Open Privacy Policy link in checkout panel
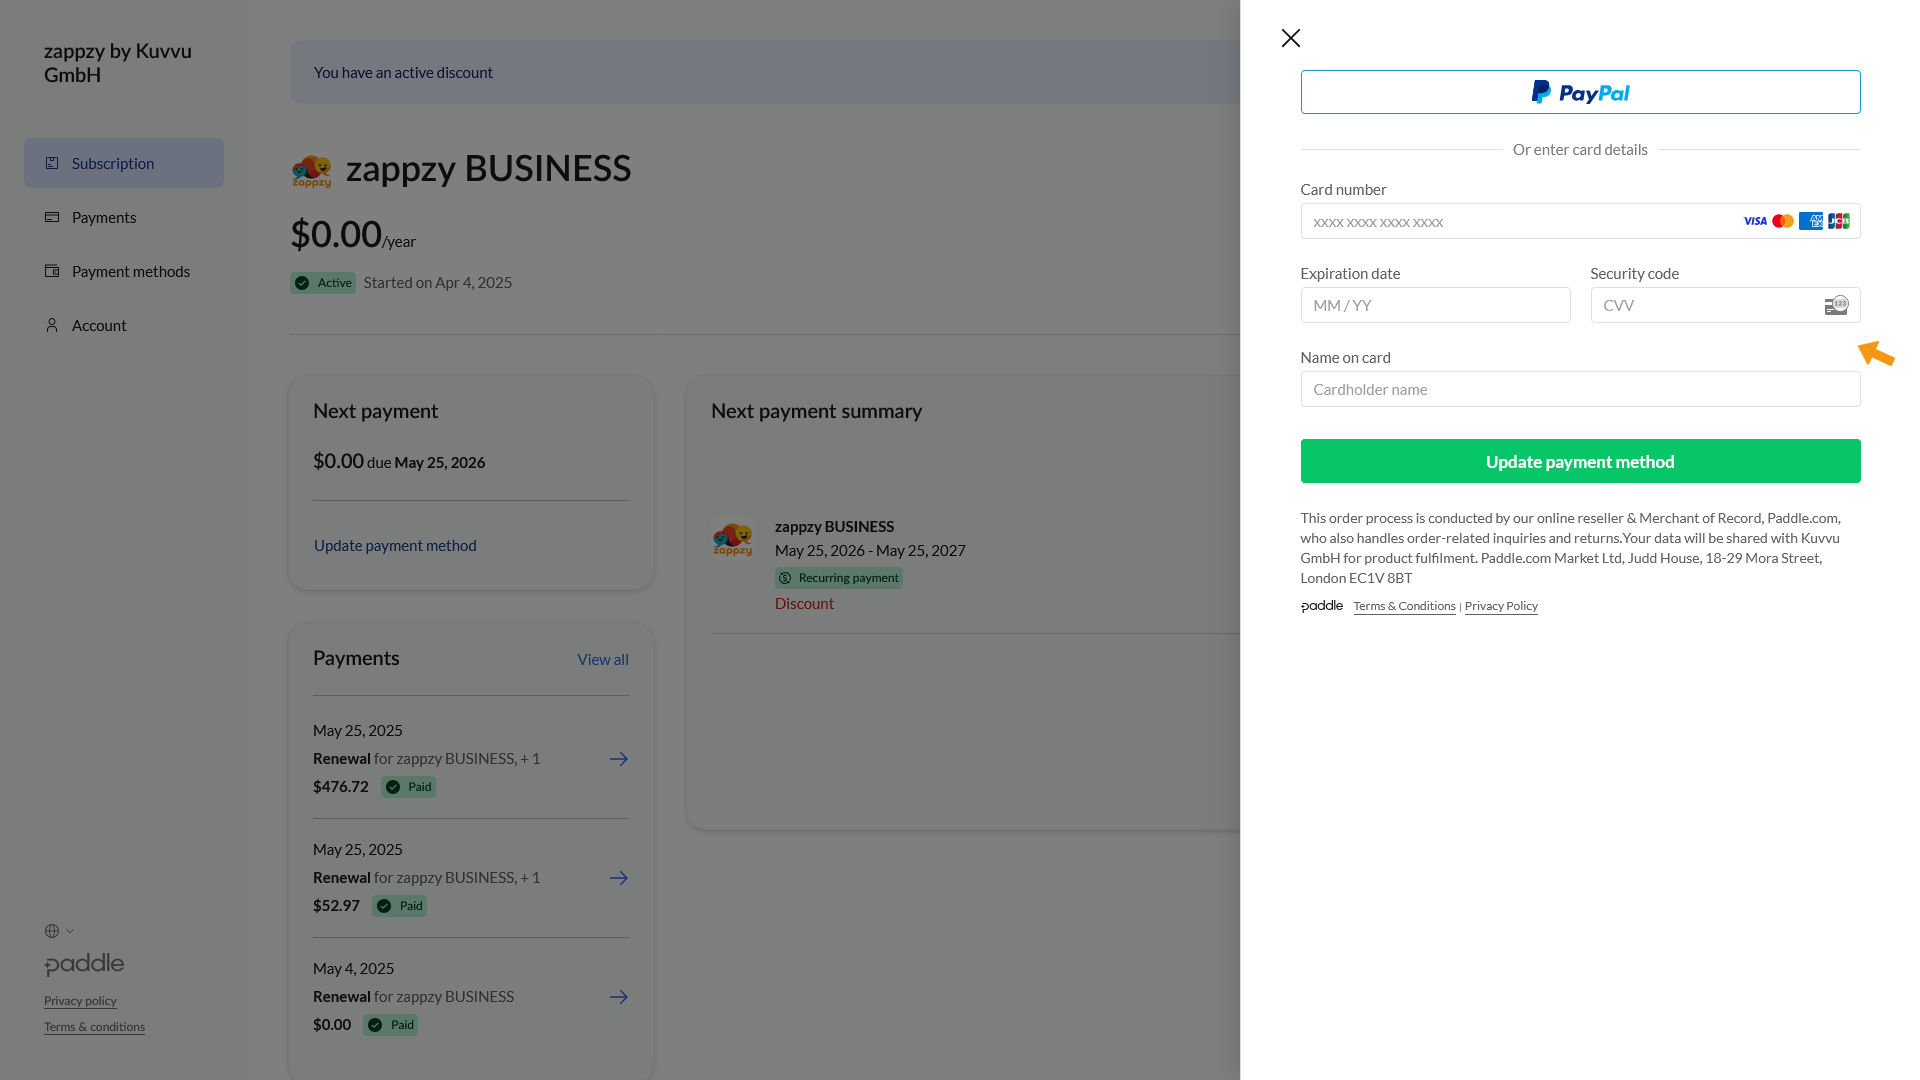 pyautogui.click(x=1500, y=607)
